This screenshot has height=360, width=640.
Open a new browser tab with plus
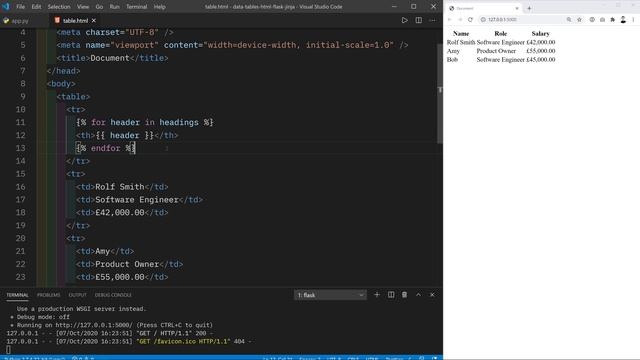coord(529,8)
